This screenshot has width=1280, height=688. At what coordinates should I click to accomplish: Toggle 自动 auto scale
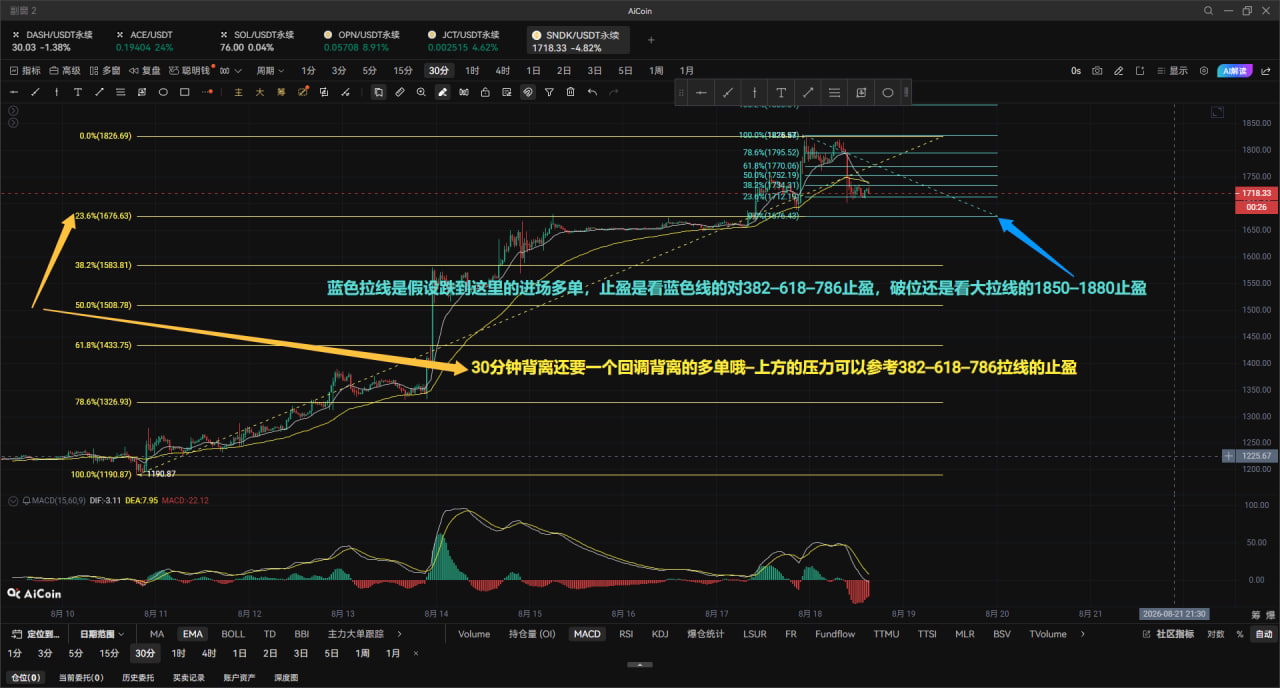click(x=1264, y=634)
